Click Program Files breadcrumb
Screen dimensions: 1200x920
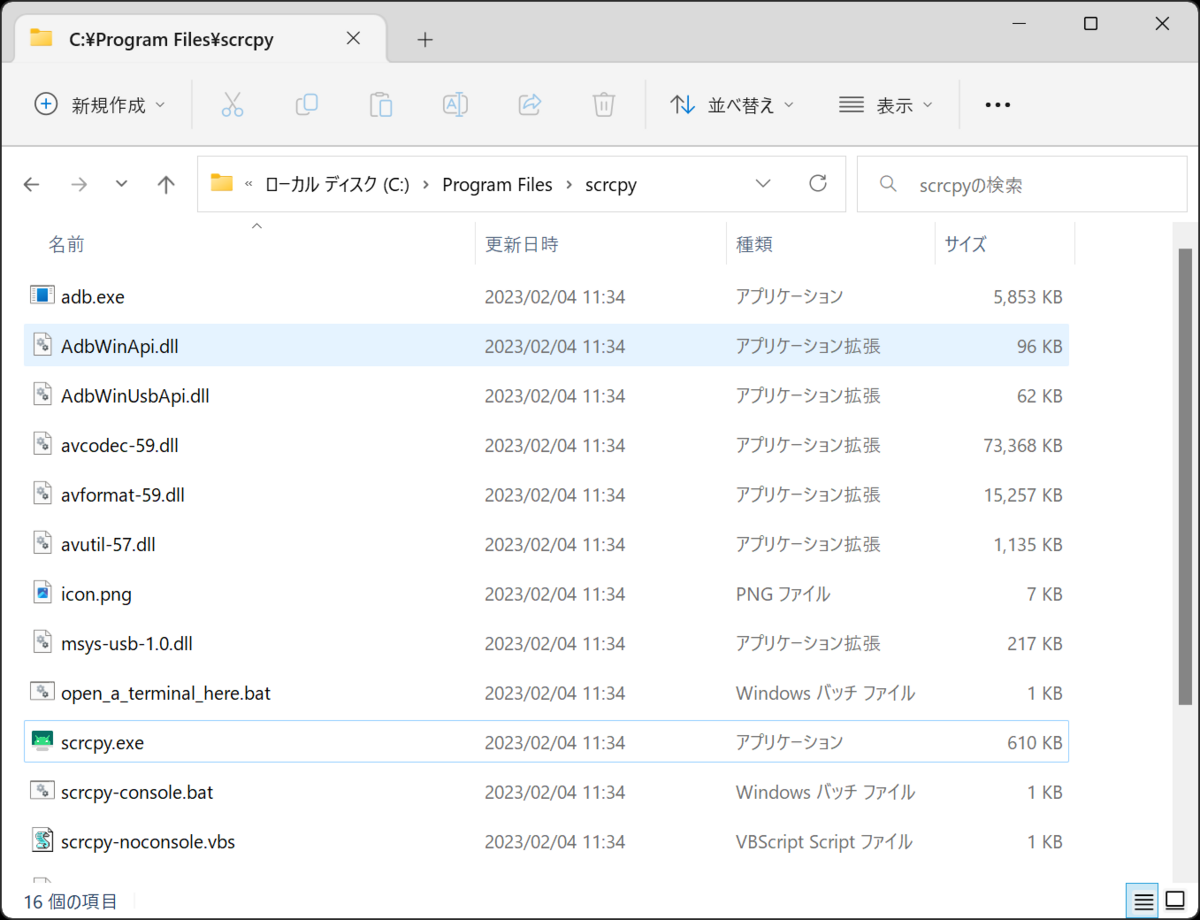pyautogui.click(x=497, y=185)
